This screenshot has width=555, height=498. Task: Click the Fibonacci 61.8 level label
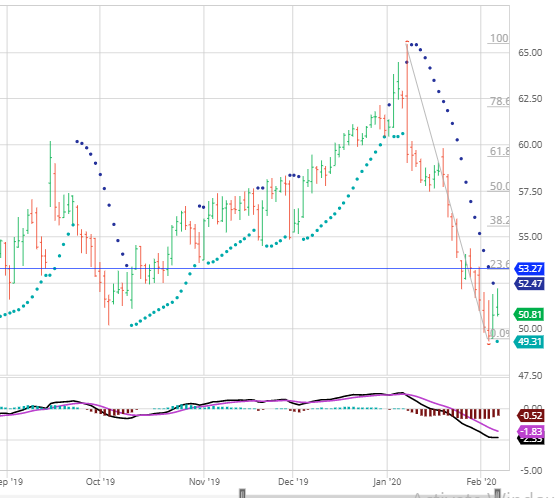(x=499, y=151)
